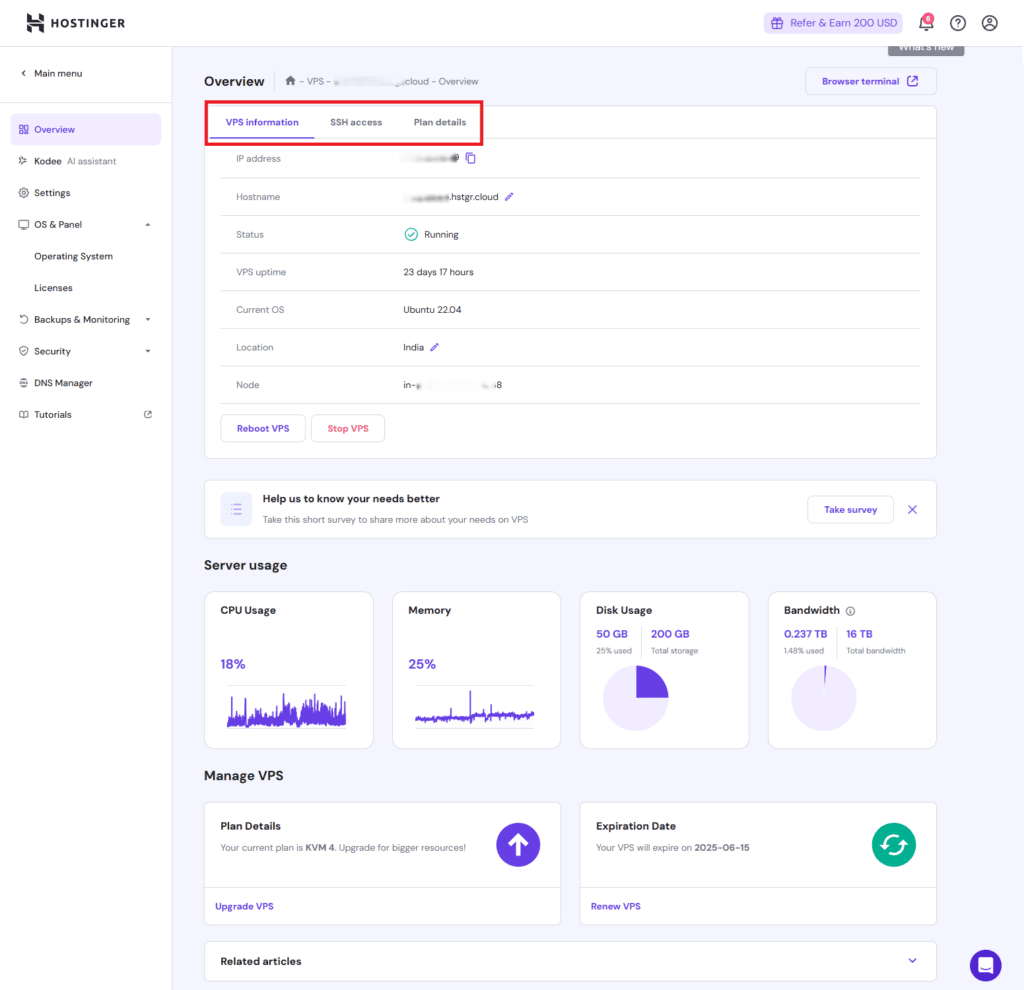Click the 18% CPU usage value

[232, 664]
